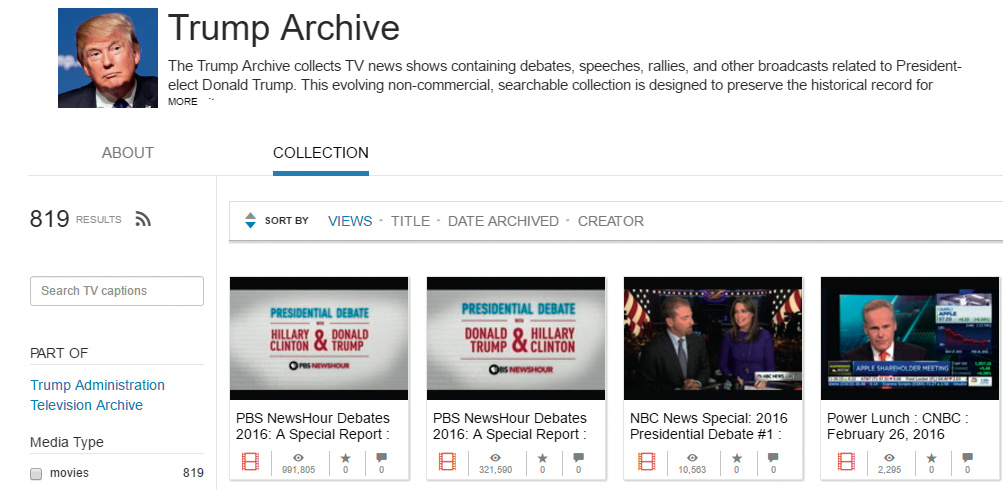Click the SORT BY label
The width and height of the screenshot is (1003, 490).
pyautogui.click(x=287, y=221)
